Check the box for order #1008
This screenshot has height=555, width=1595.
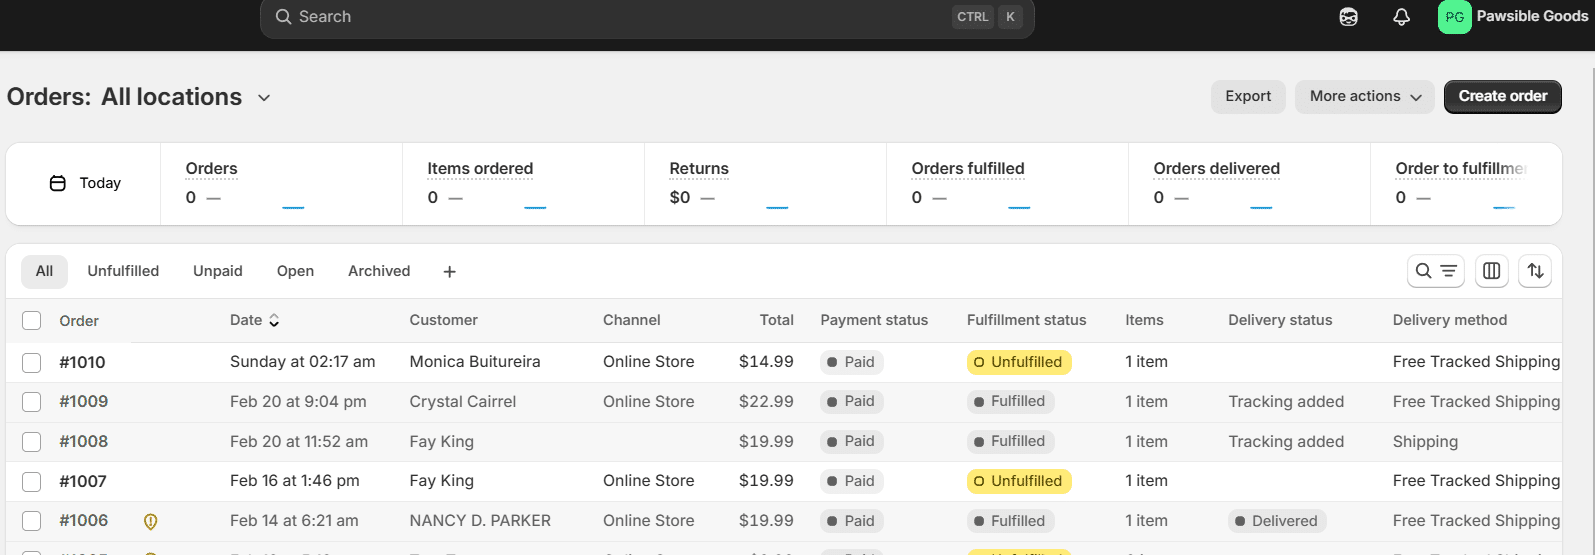click(32, 442)
